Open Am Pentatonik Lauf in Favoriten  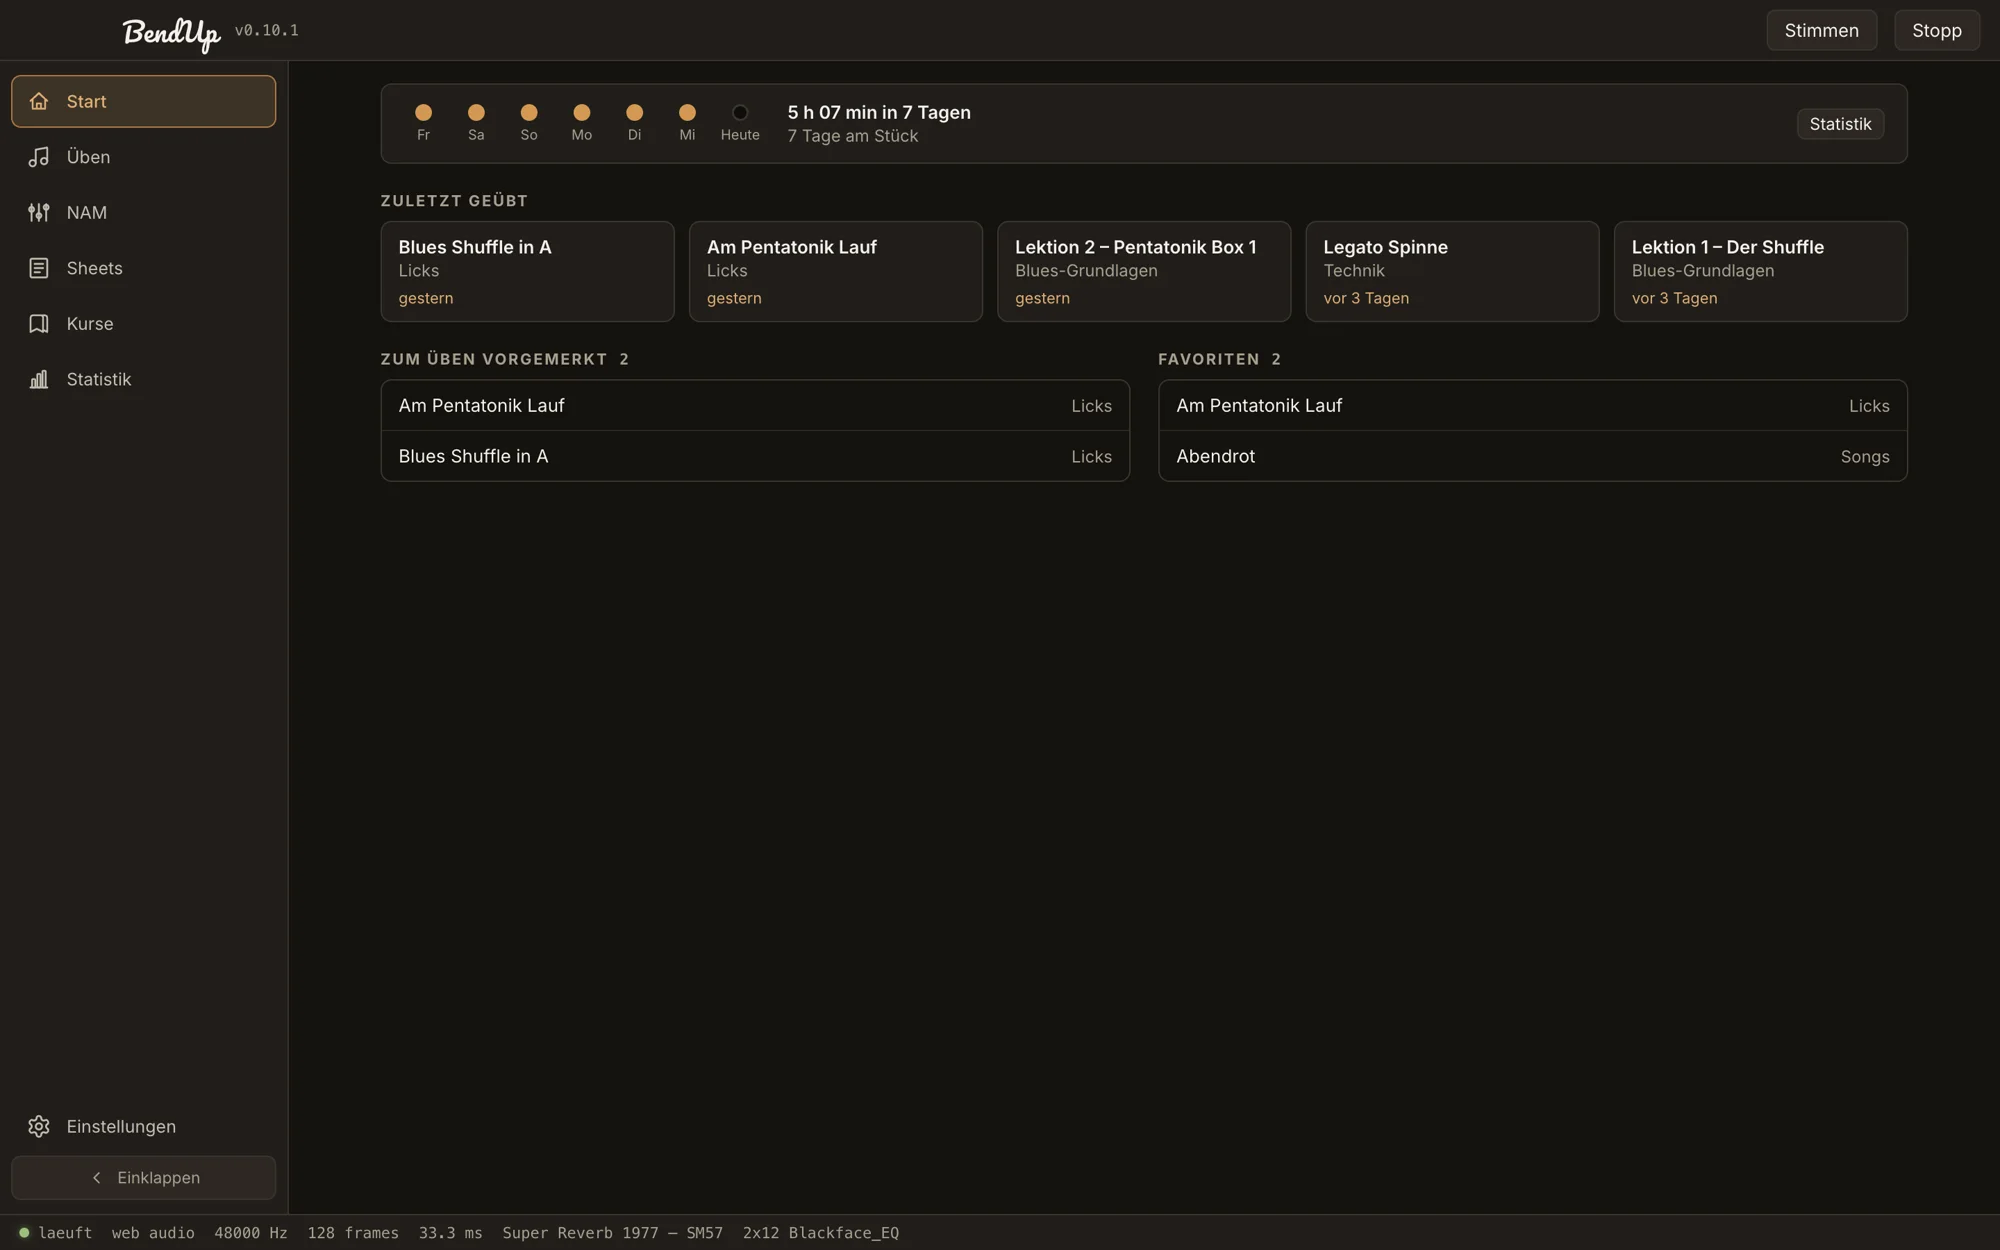[1532, 405]
